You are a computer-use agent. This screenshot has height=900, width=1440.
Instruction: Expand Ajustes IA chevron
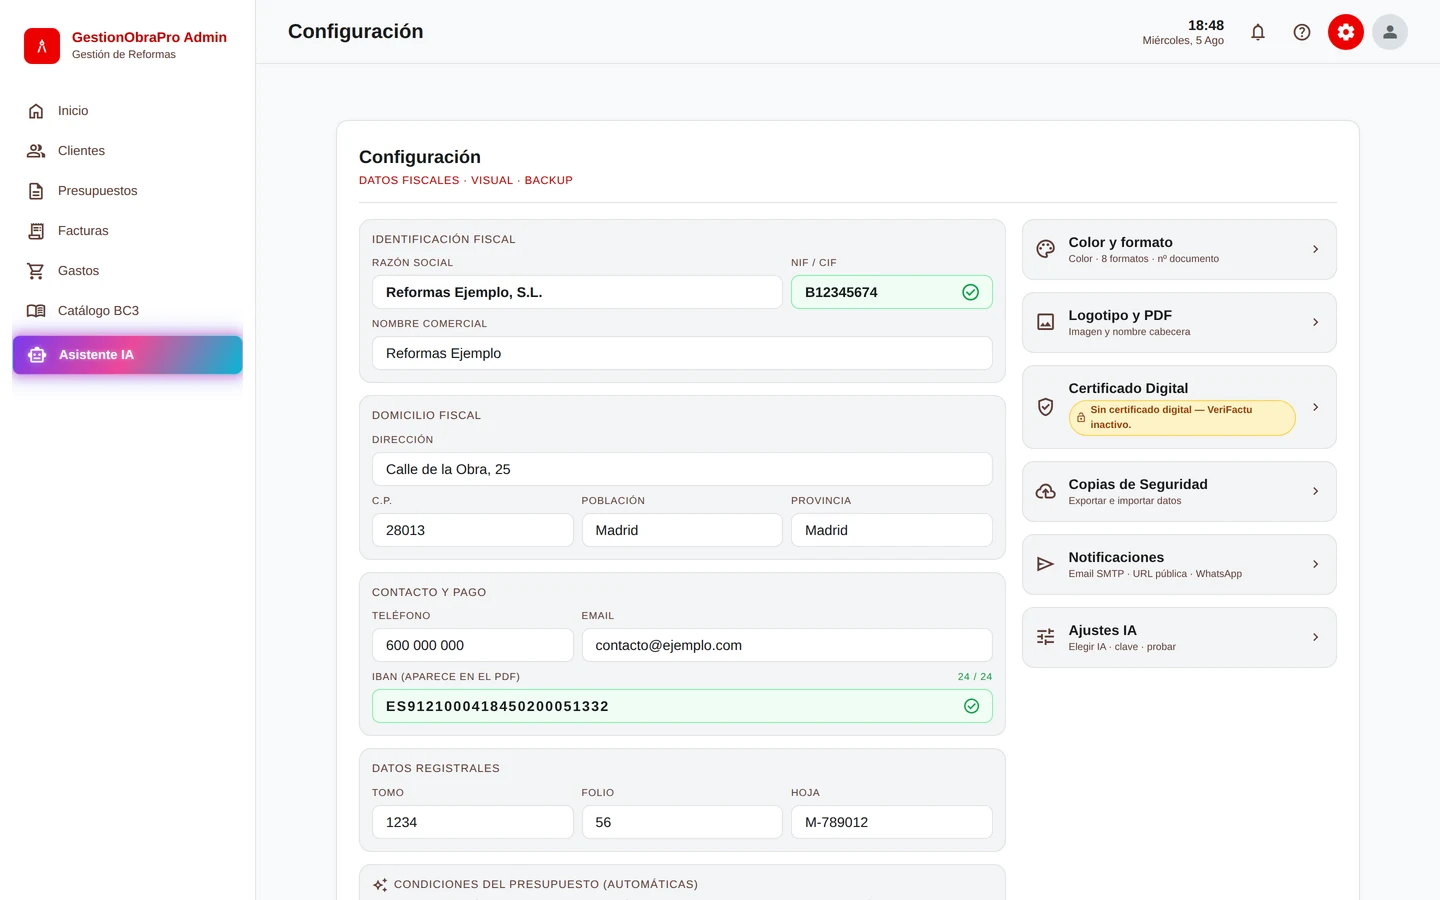point(1316,637)
